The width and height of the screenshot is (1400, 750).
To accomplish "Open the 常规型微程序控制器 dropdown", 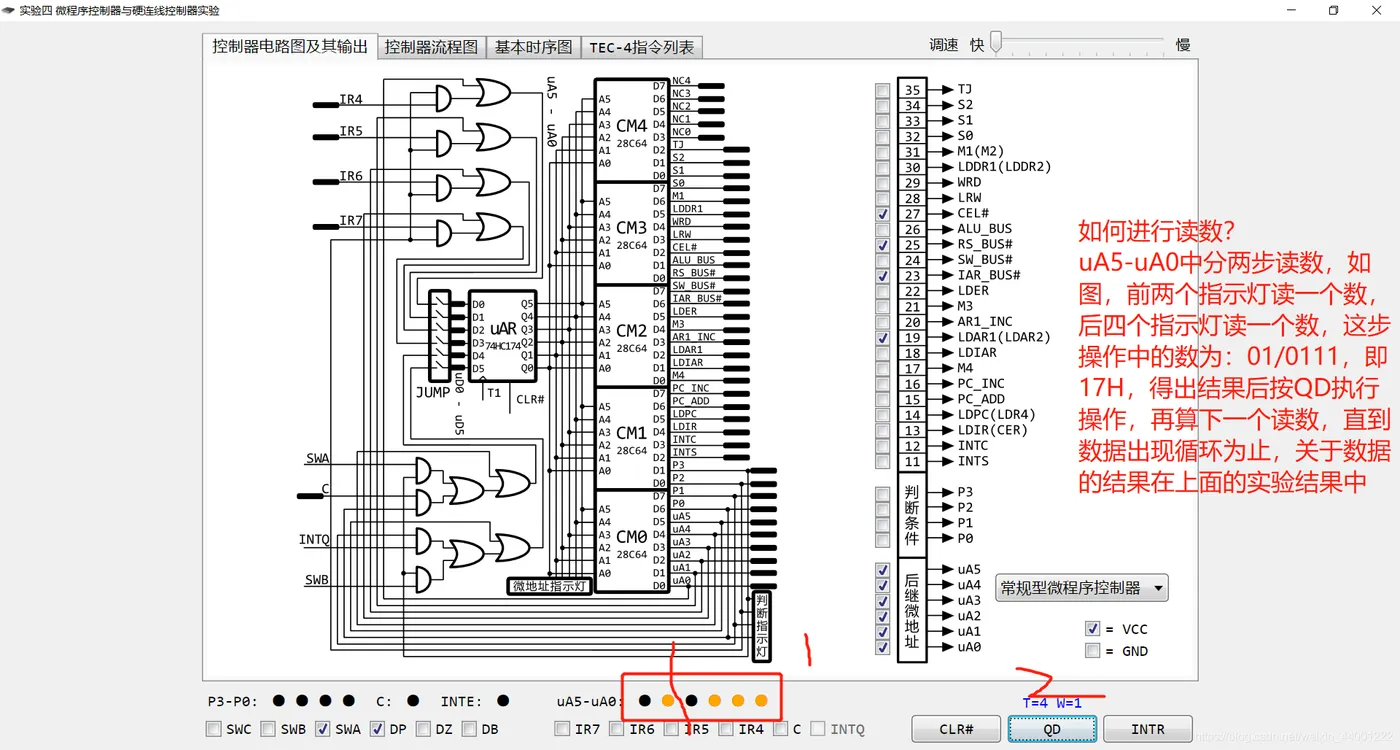I will 1082,588.
